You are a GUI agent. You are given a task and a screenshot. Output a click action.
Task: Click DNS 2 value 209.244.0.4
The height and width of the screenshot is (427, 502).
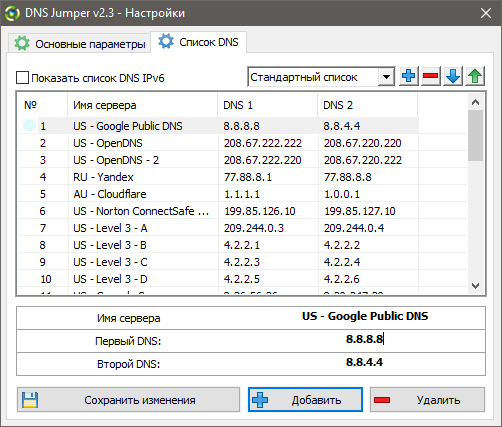coord(354,228)
